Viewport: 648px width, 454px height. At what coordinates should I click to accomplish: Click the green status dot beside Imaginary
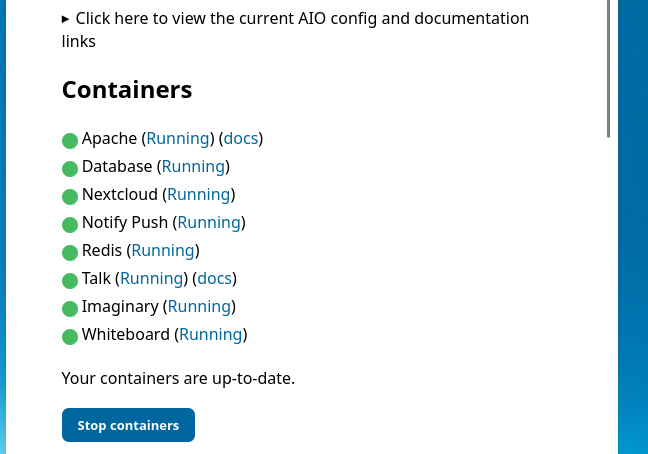[70, 308]
